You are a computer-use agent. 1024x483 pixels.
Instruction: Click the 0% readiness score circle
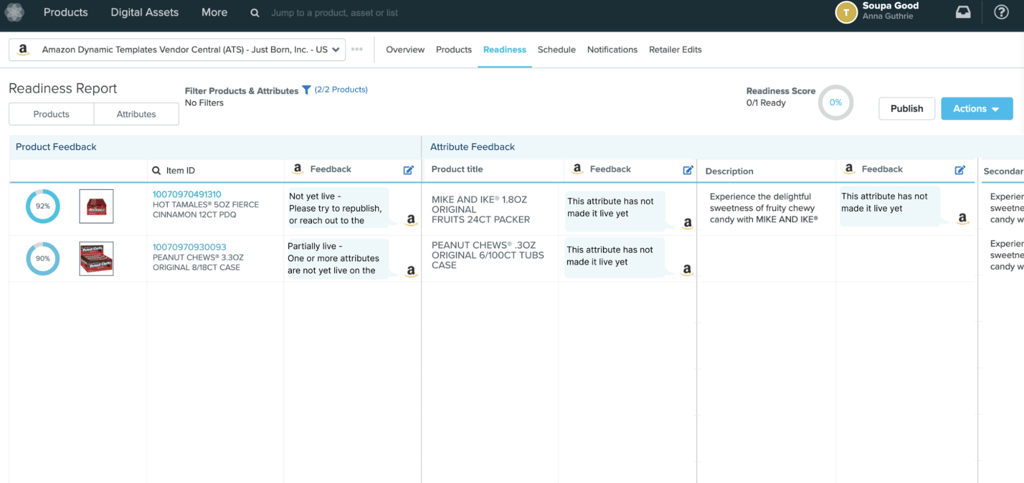pyautogui.click(x=835, y=103)
